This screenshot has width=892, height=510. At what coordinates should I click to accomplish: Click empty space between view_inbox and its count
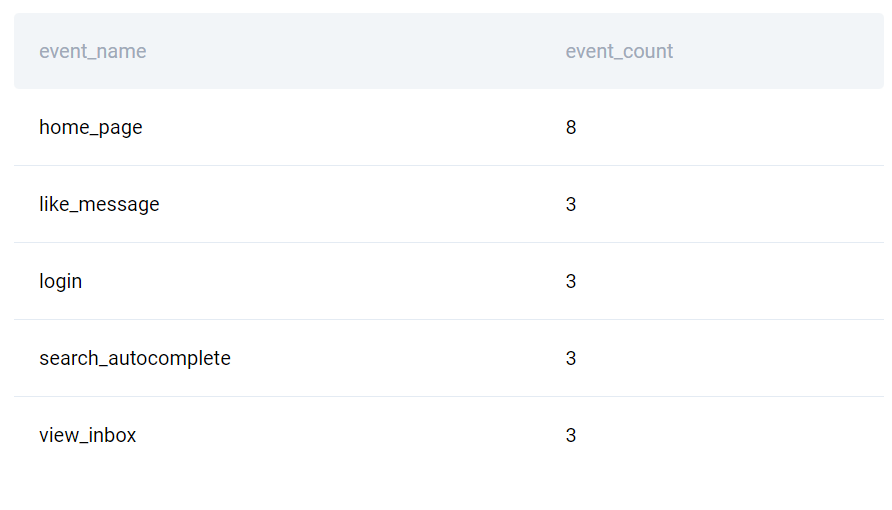click(x=350, y=435)
